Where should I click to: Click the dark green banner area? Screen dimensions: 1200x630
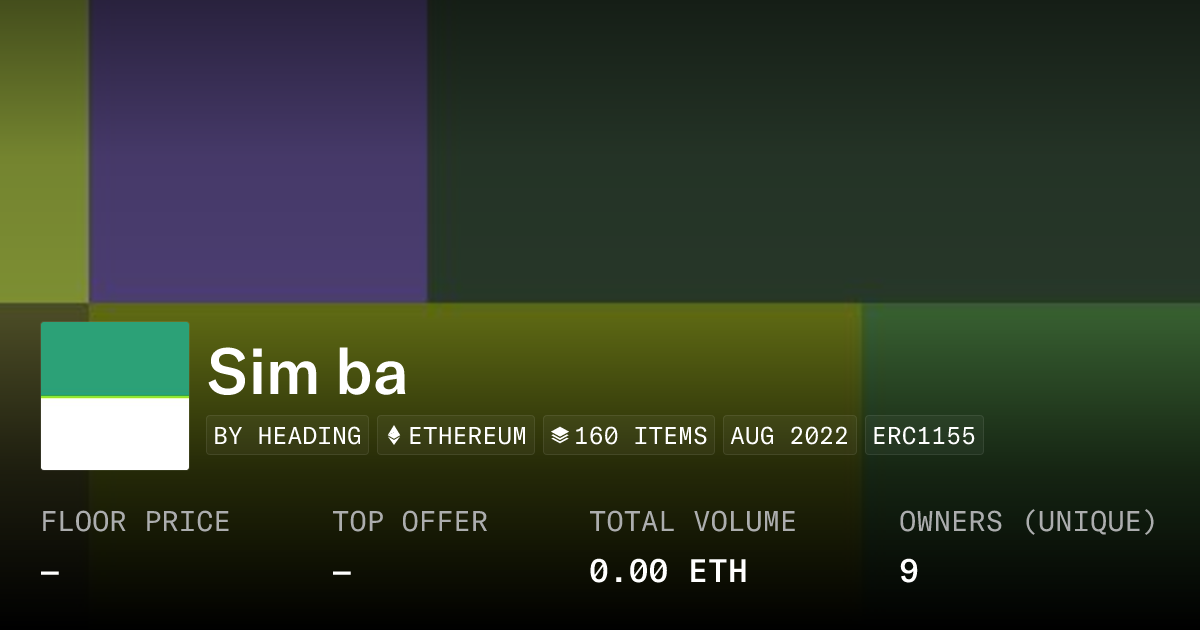810,150
